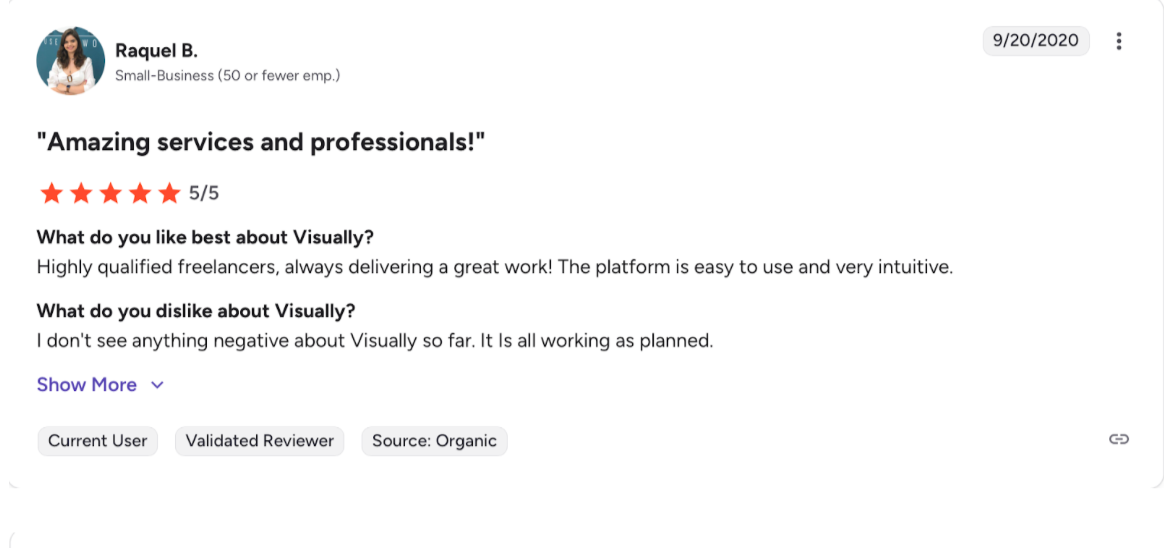
Task: Select the Validated Reviewer tag
Action: pyautogui.click(x=260, y=441)
